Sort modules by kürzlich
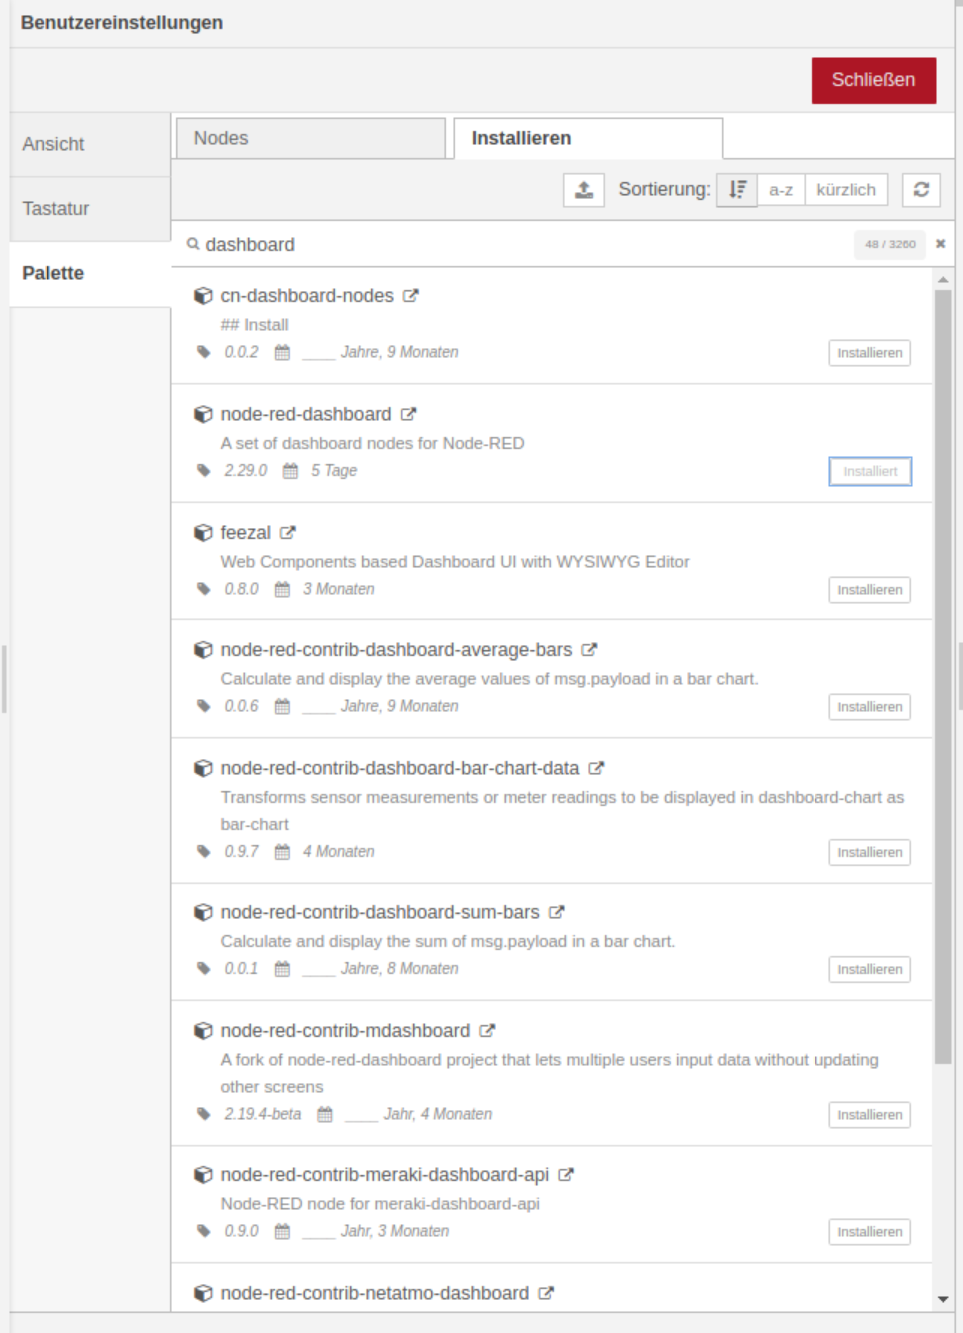Viewport: 963px width, 1333px height. tap(846, 190)
